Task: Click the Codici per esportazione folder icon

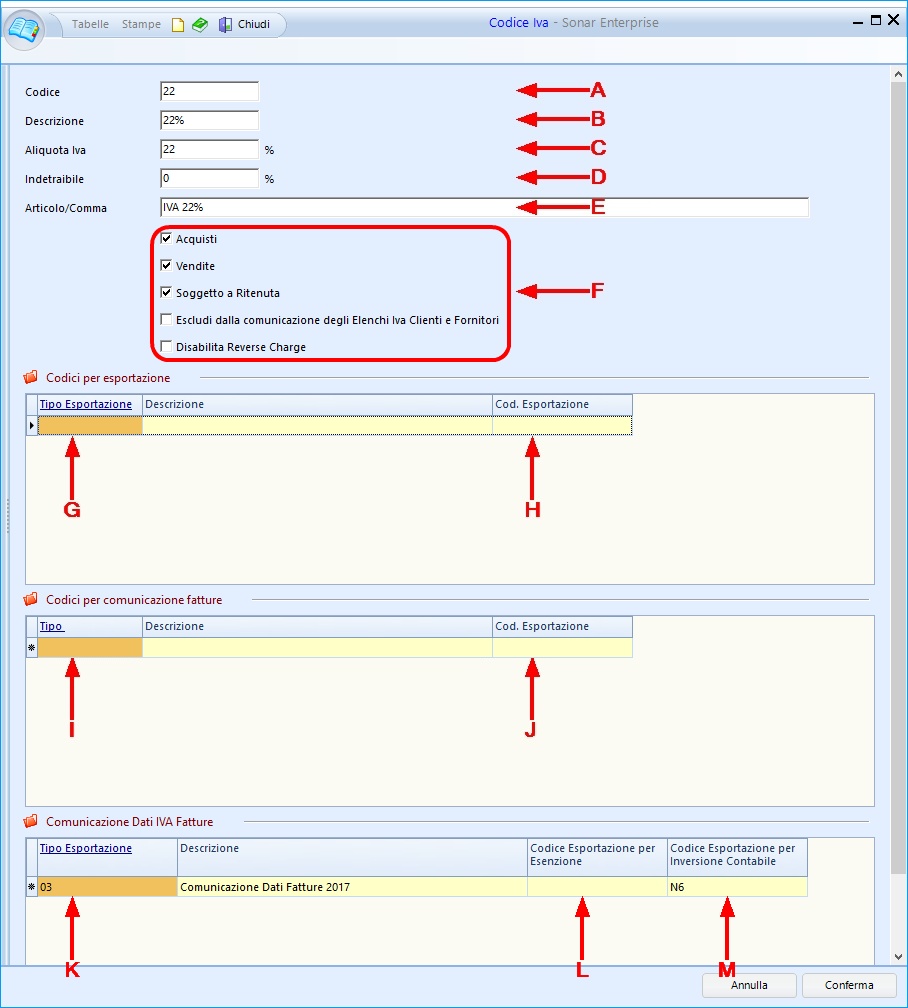Action: coord(30,378)
